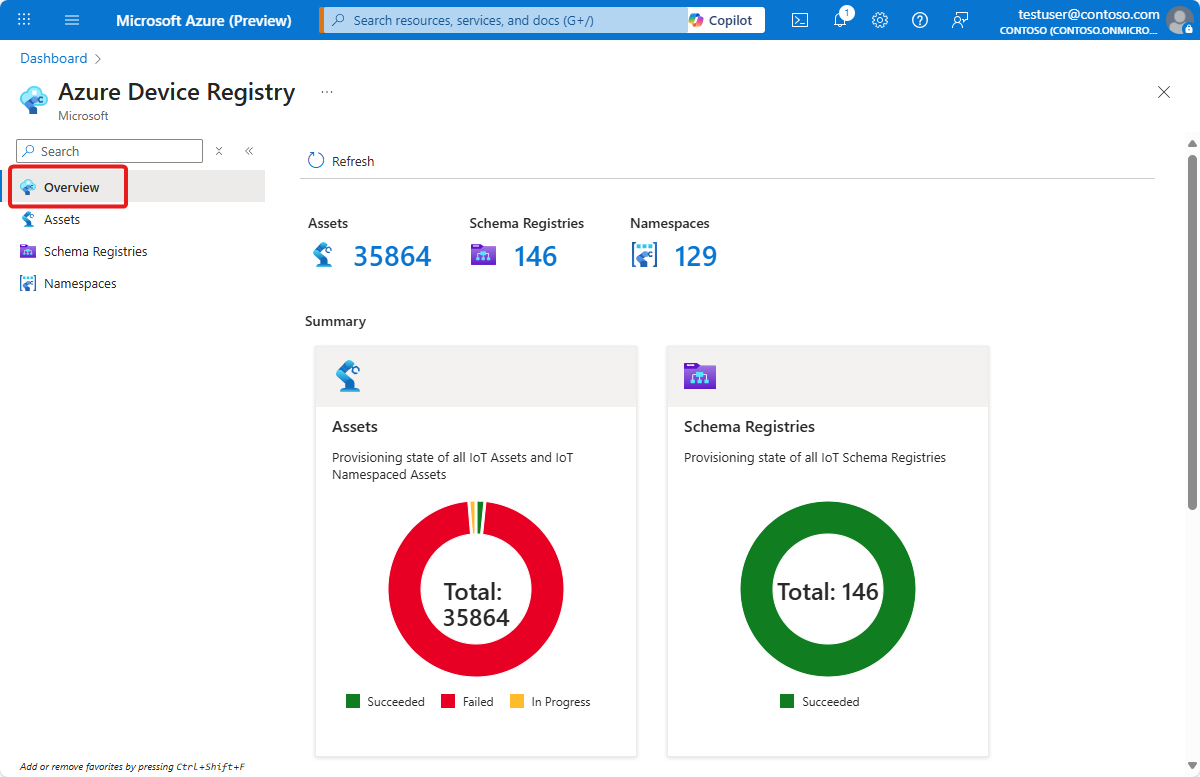Click the Refresh button
The image size is (1200, 777).
342,161
